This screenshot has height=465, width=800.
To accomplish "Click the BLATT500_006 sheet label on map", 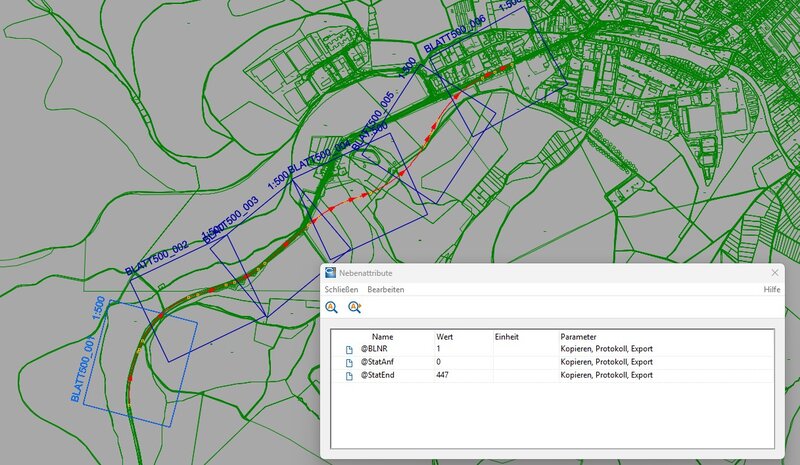I will coord(455,35).
